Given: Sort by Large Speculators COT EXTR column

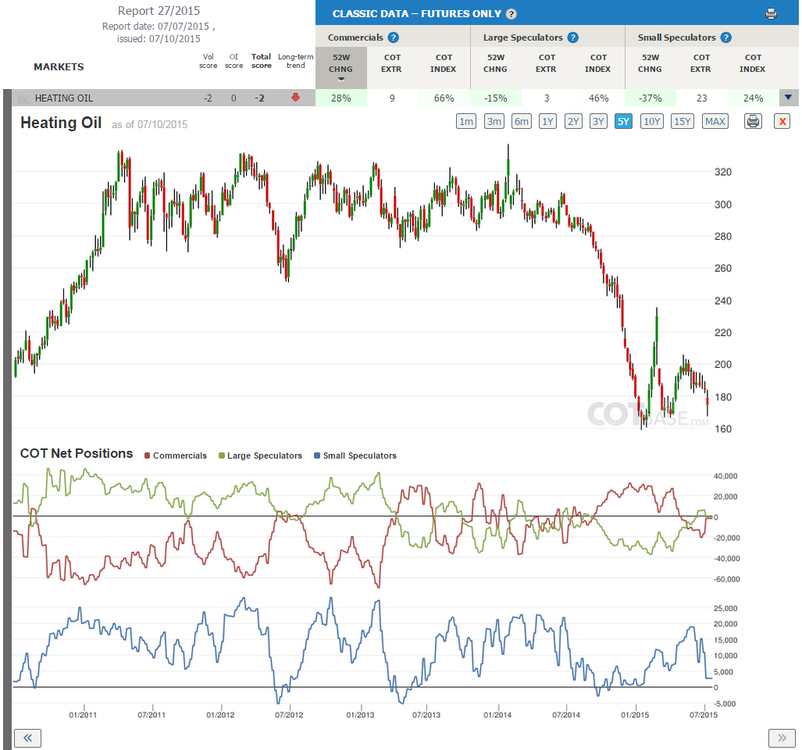Looking at the screenshot, I should 546,63.
